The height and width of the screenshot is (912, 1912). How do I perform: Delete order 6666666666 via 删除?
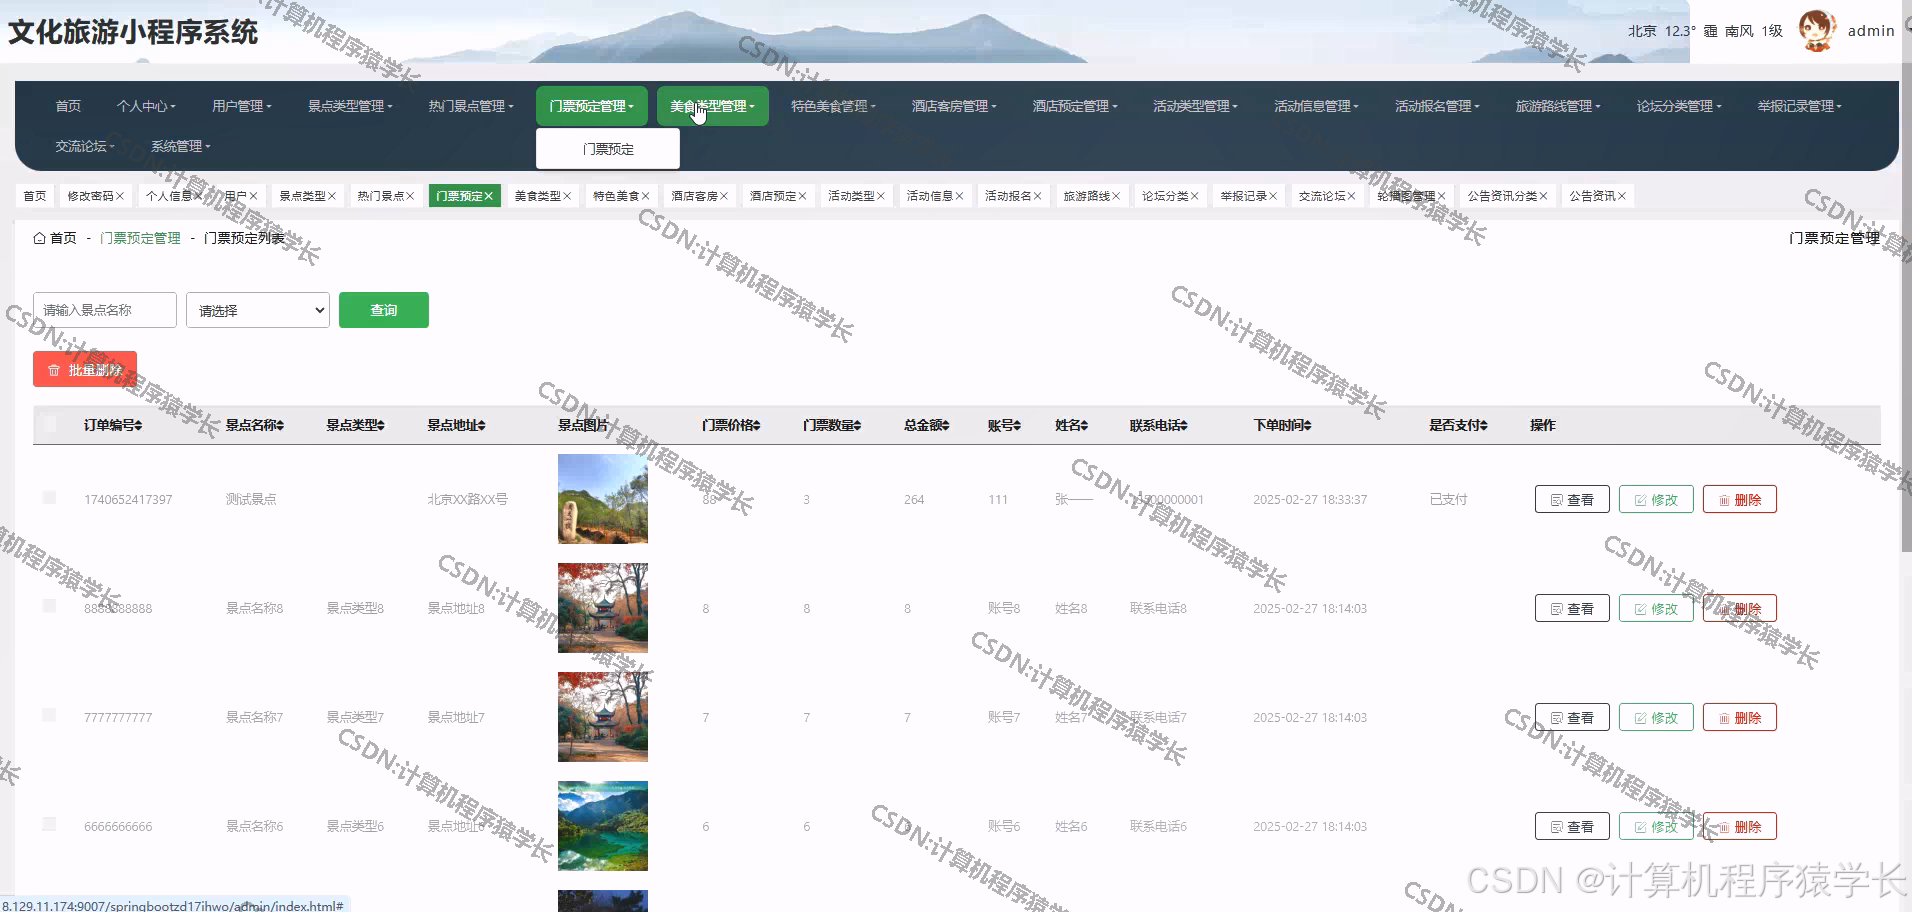click(1740, 826)
